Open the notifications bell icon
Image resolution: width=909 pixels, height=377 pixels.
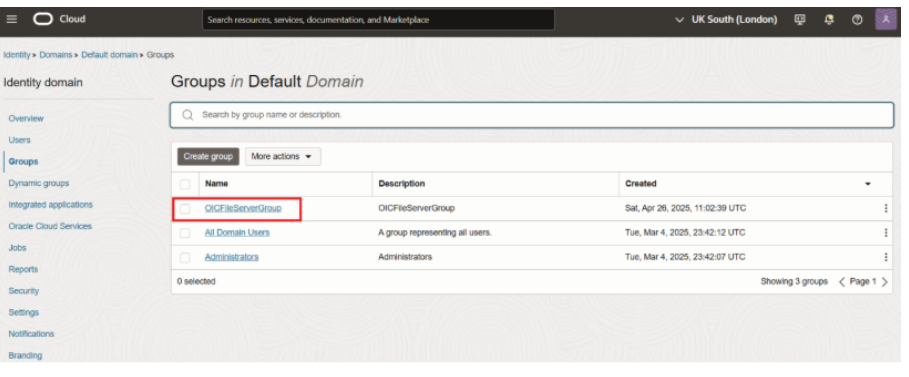(829, 20)
